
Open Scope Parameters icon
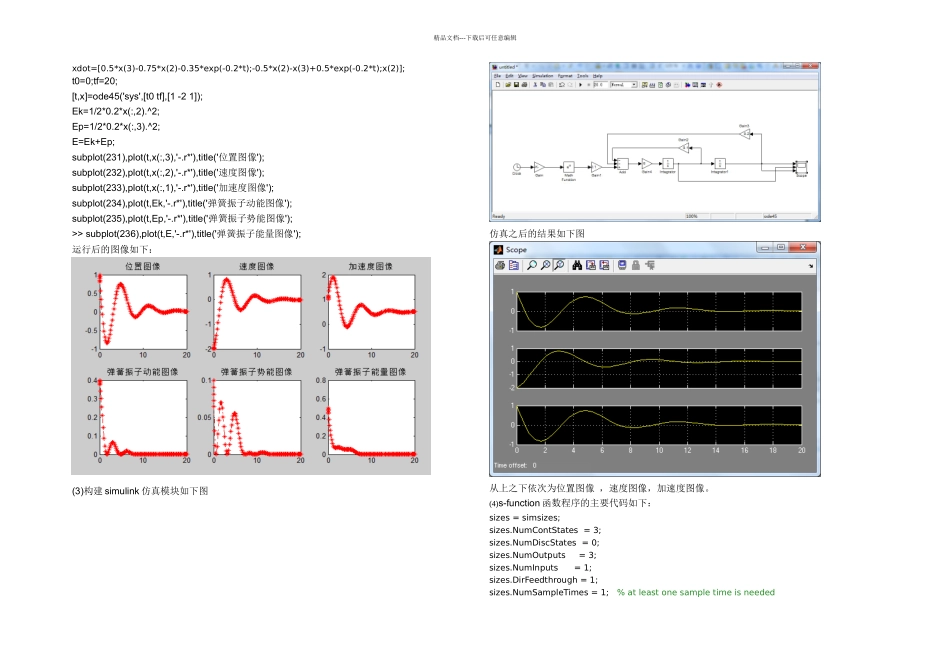514,265
